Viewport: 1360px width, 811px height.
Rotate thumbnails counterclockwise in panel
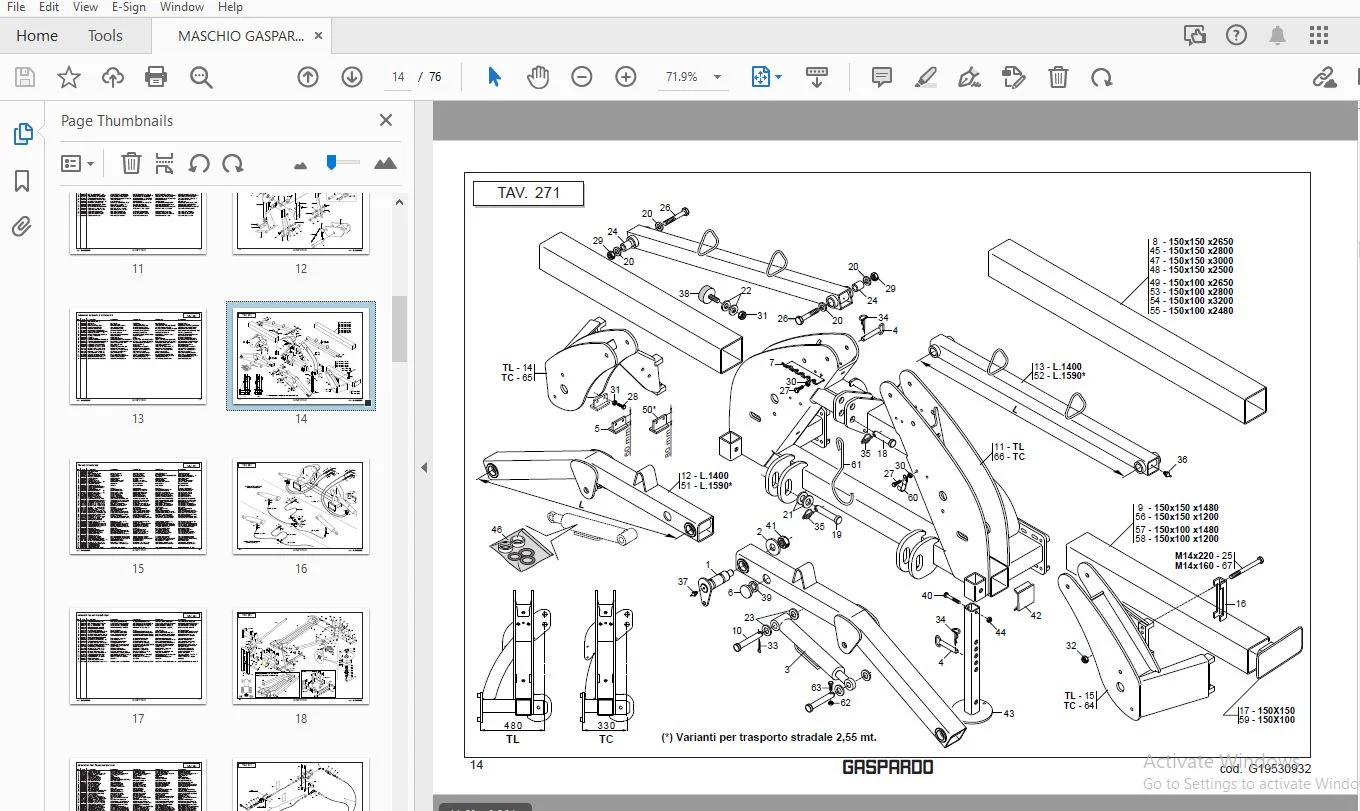point(199,163)
